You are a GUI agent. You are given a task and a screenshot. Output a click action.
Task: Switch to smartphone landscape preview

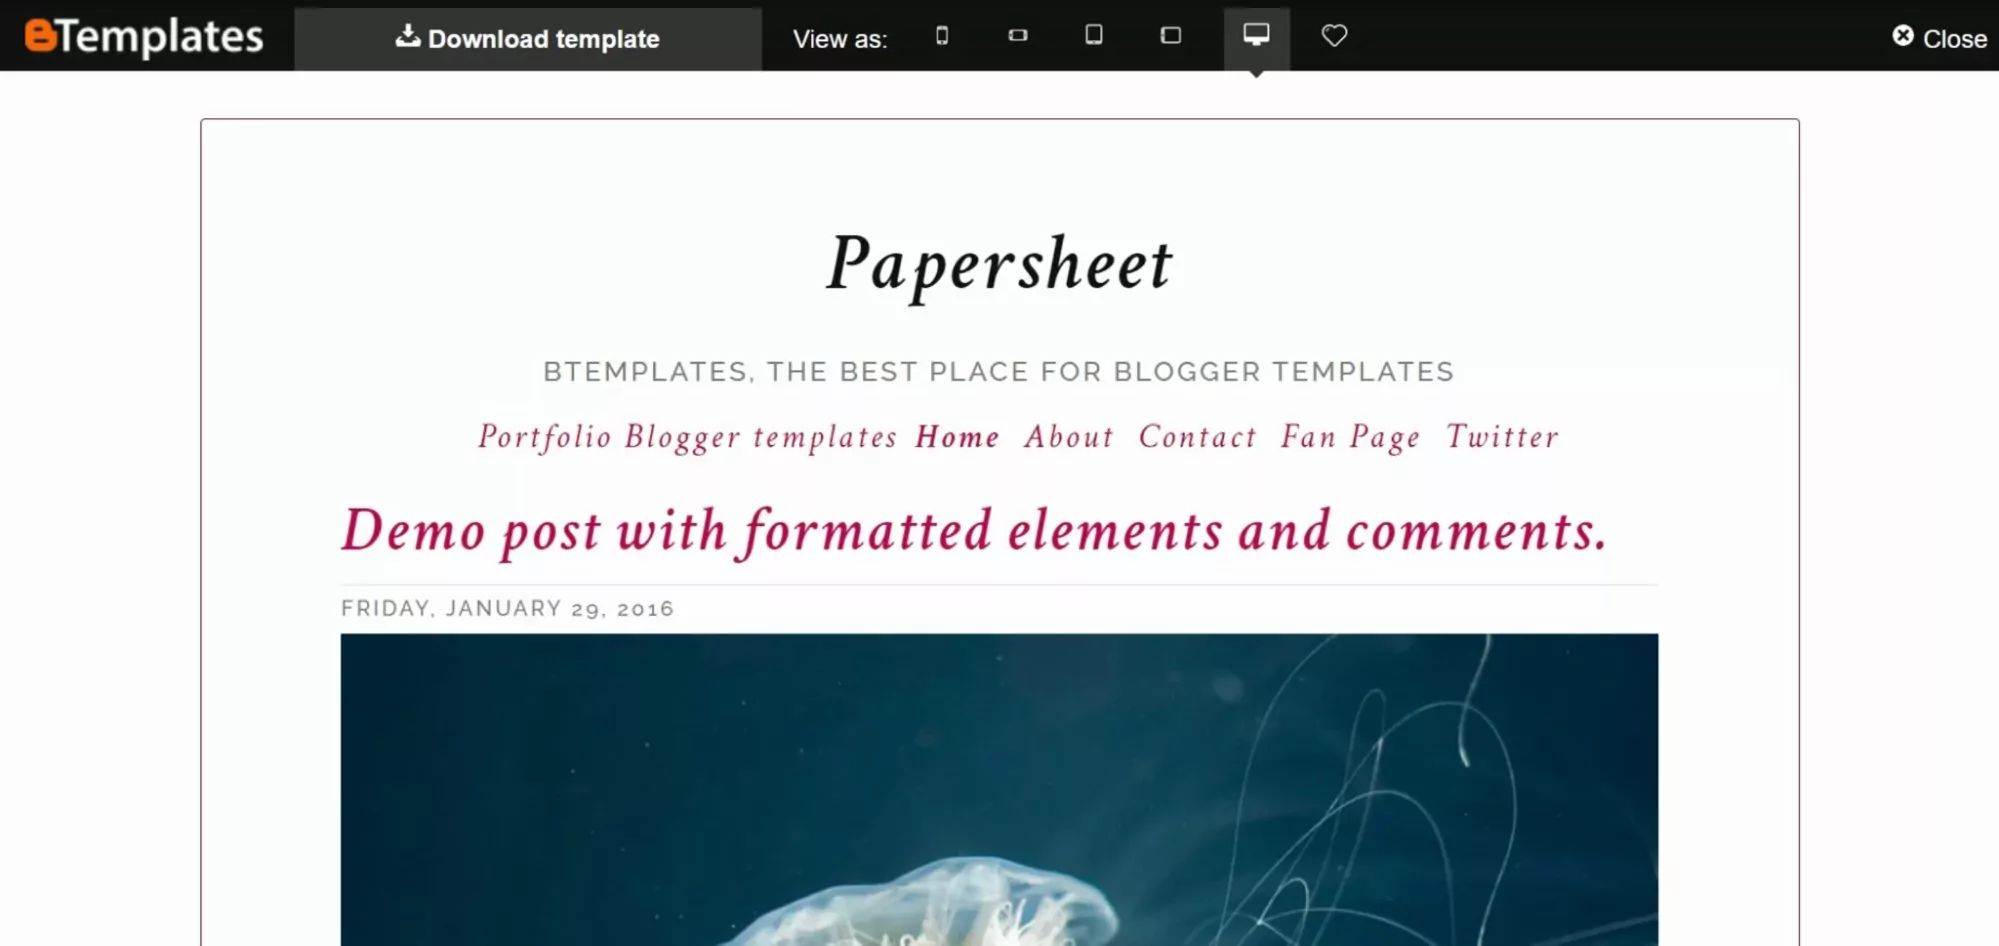(1017, 35)
